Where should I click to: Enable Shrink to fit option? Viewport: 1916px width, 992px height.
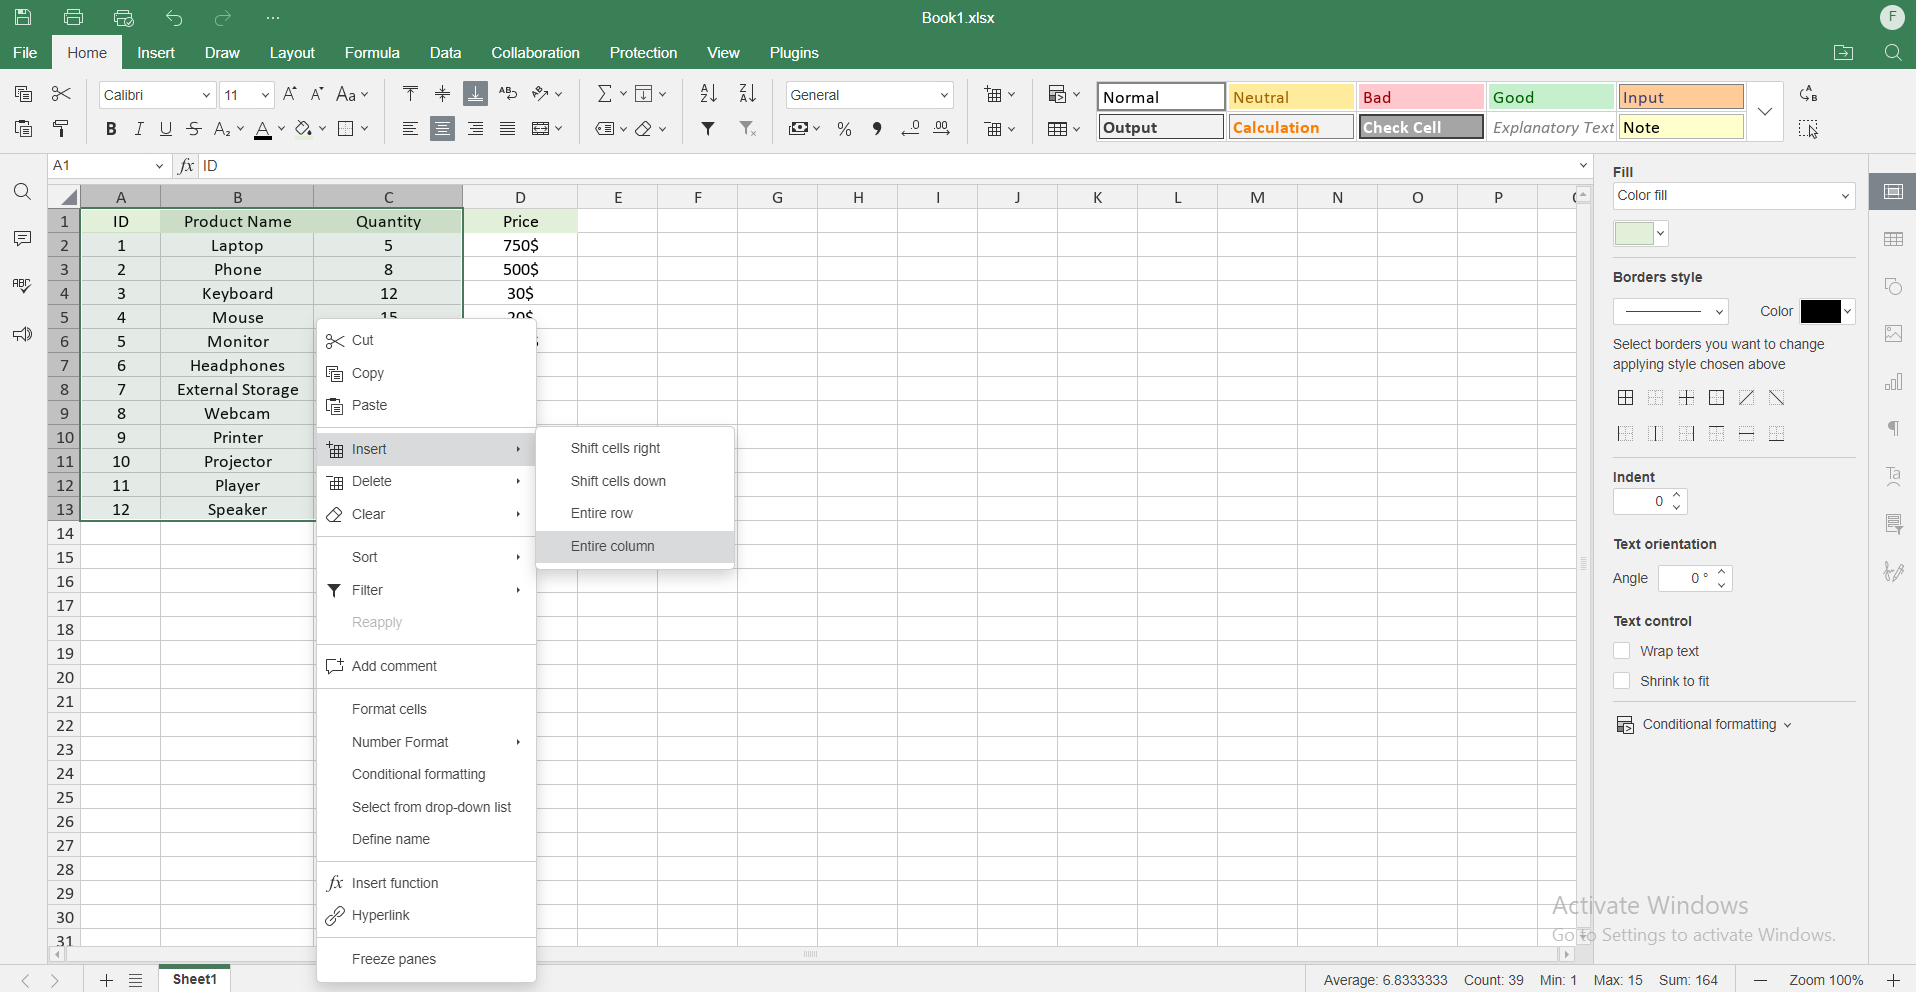point(1621,681)
